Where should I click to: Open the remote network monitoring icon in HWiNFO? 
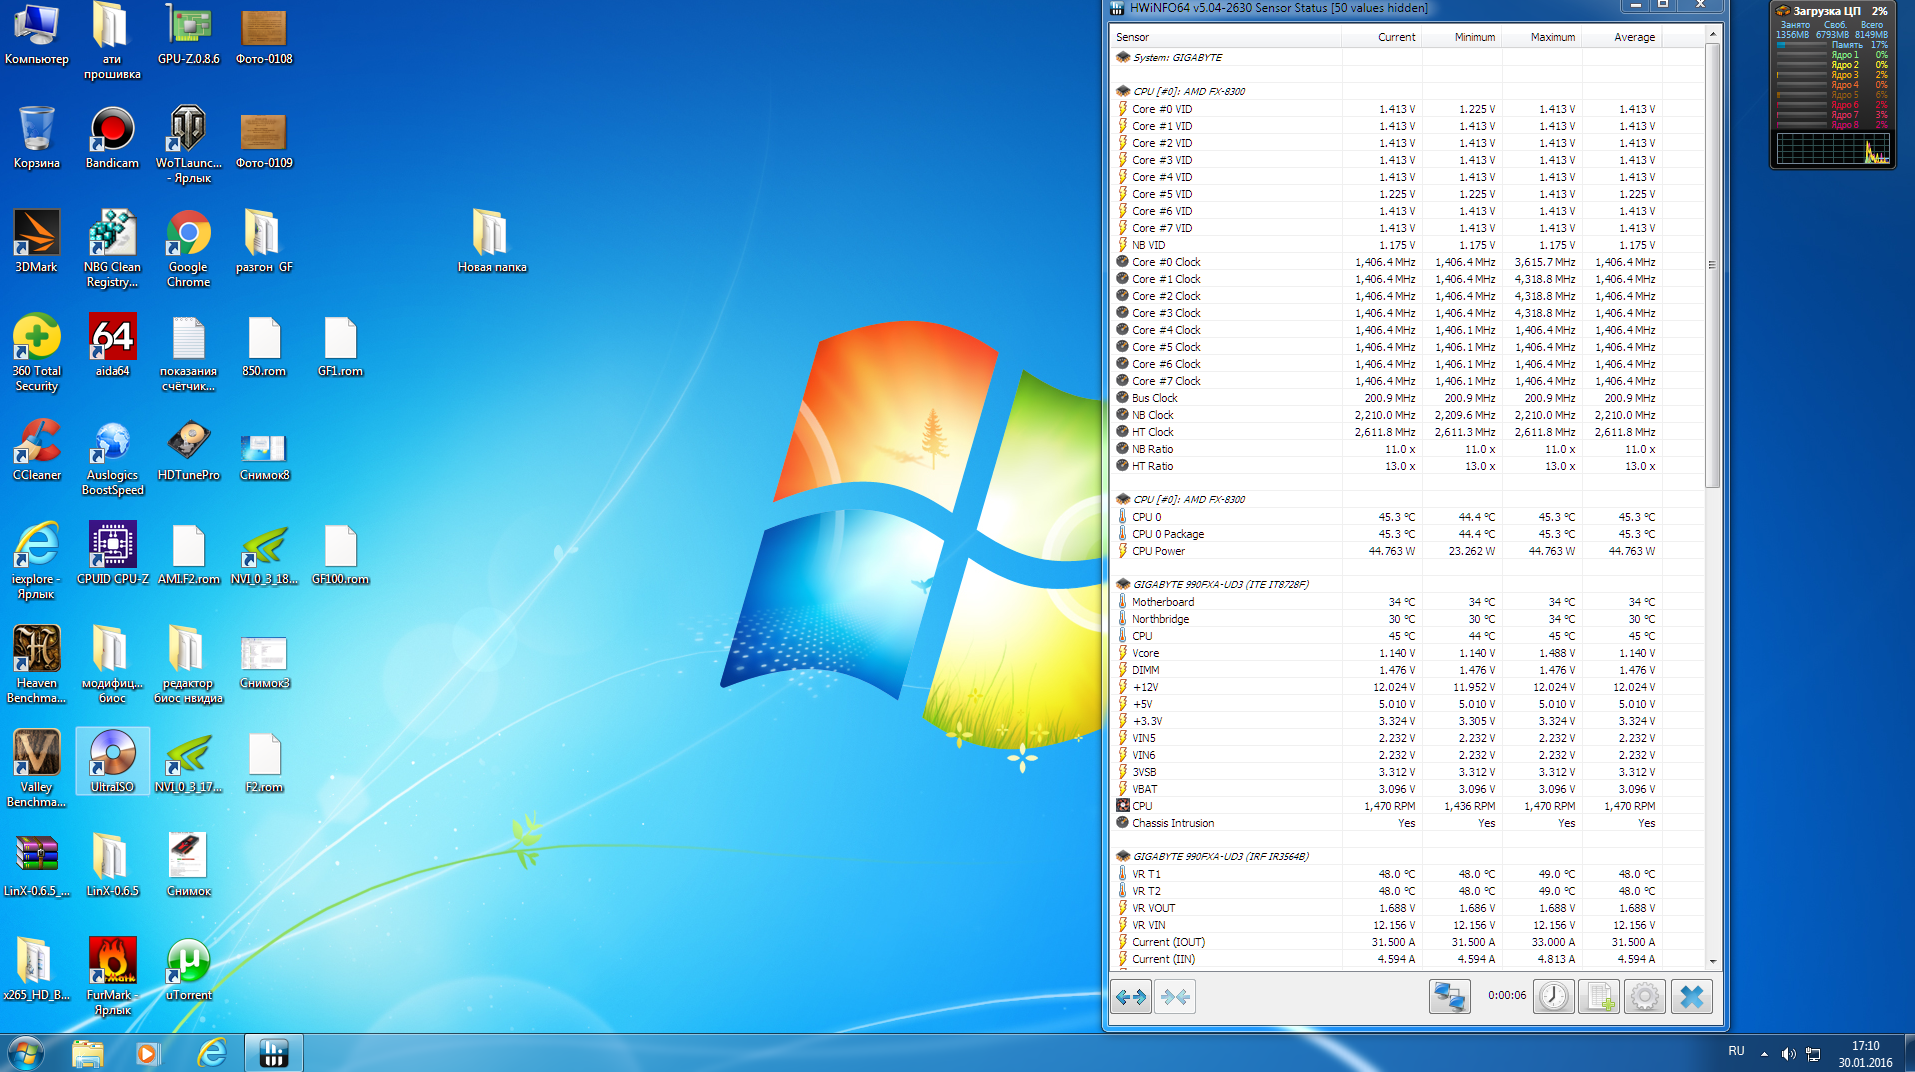1449,996
